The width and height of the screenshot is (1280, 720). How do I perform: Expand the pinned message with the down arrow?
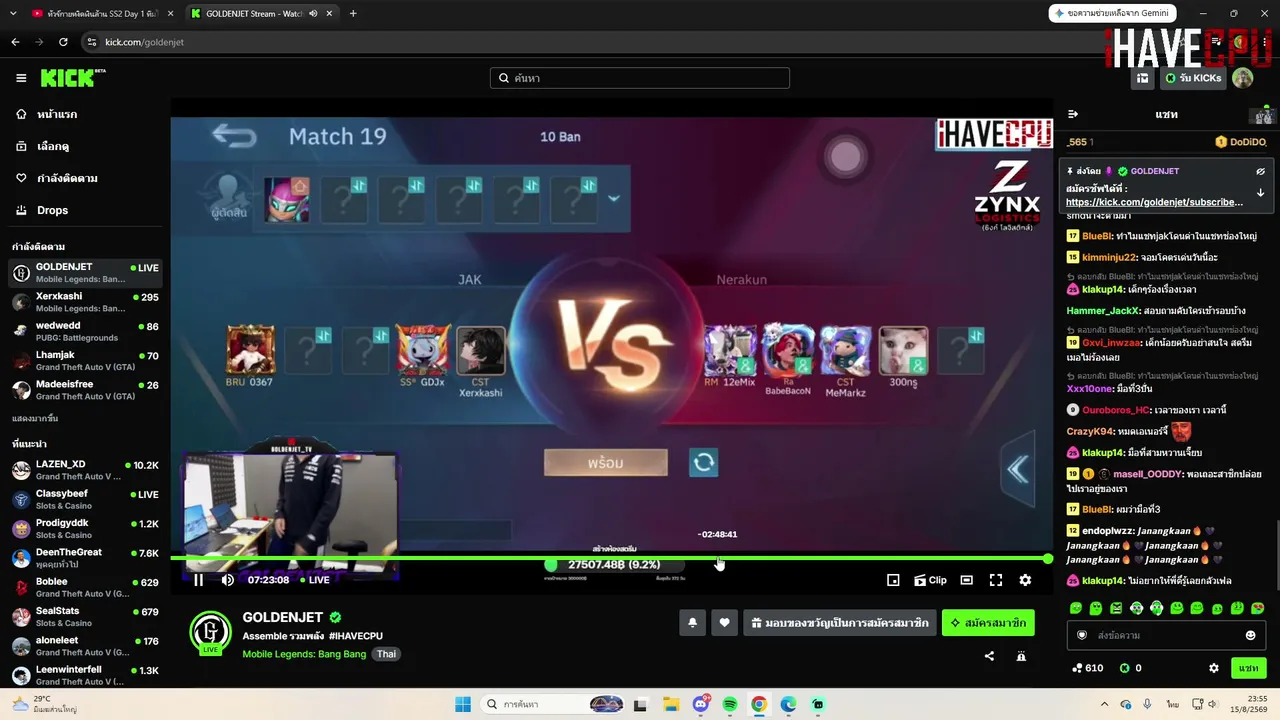point(1260,193)
